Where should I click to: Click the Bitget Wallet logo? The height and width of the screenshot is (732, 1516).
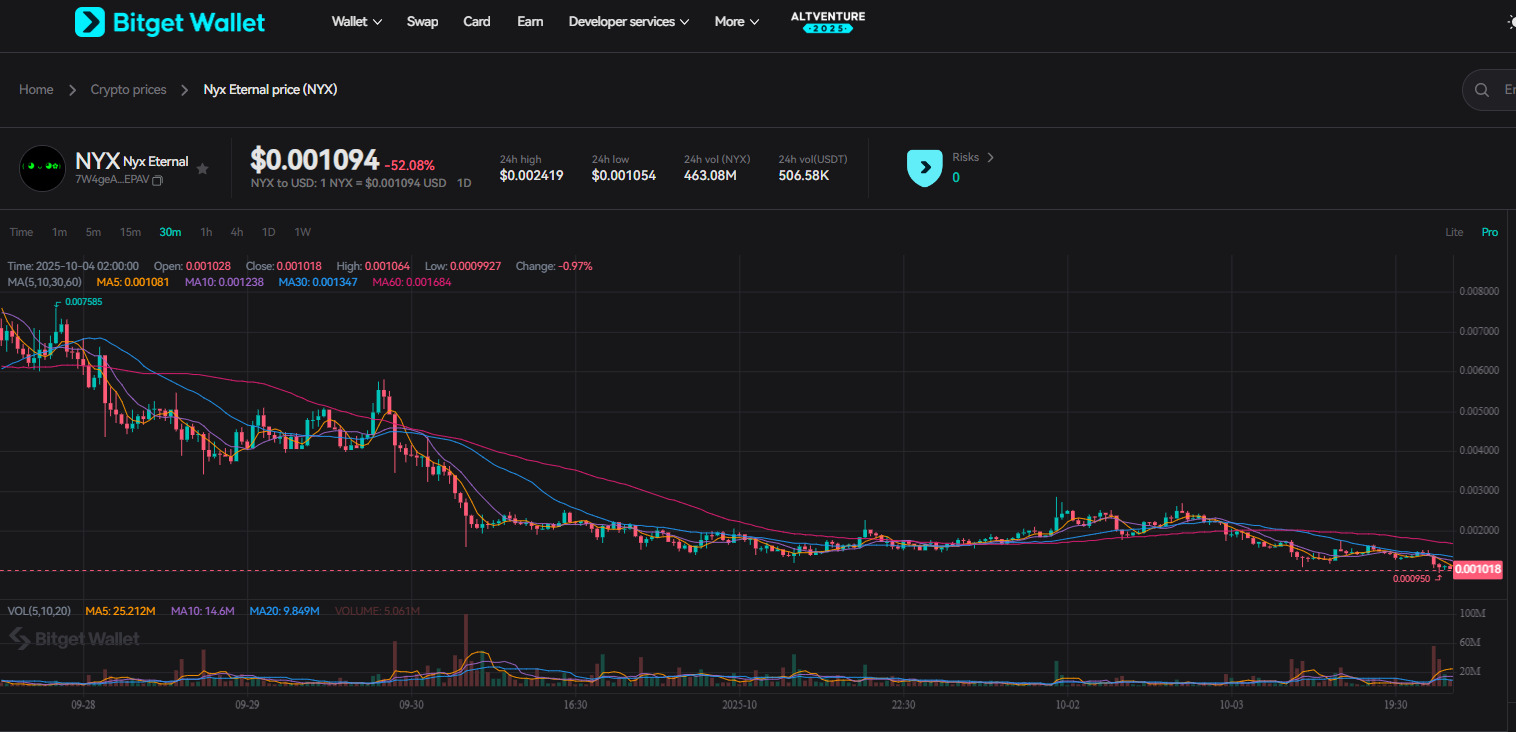pos(170,22)
